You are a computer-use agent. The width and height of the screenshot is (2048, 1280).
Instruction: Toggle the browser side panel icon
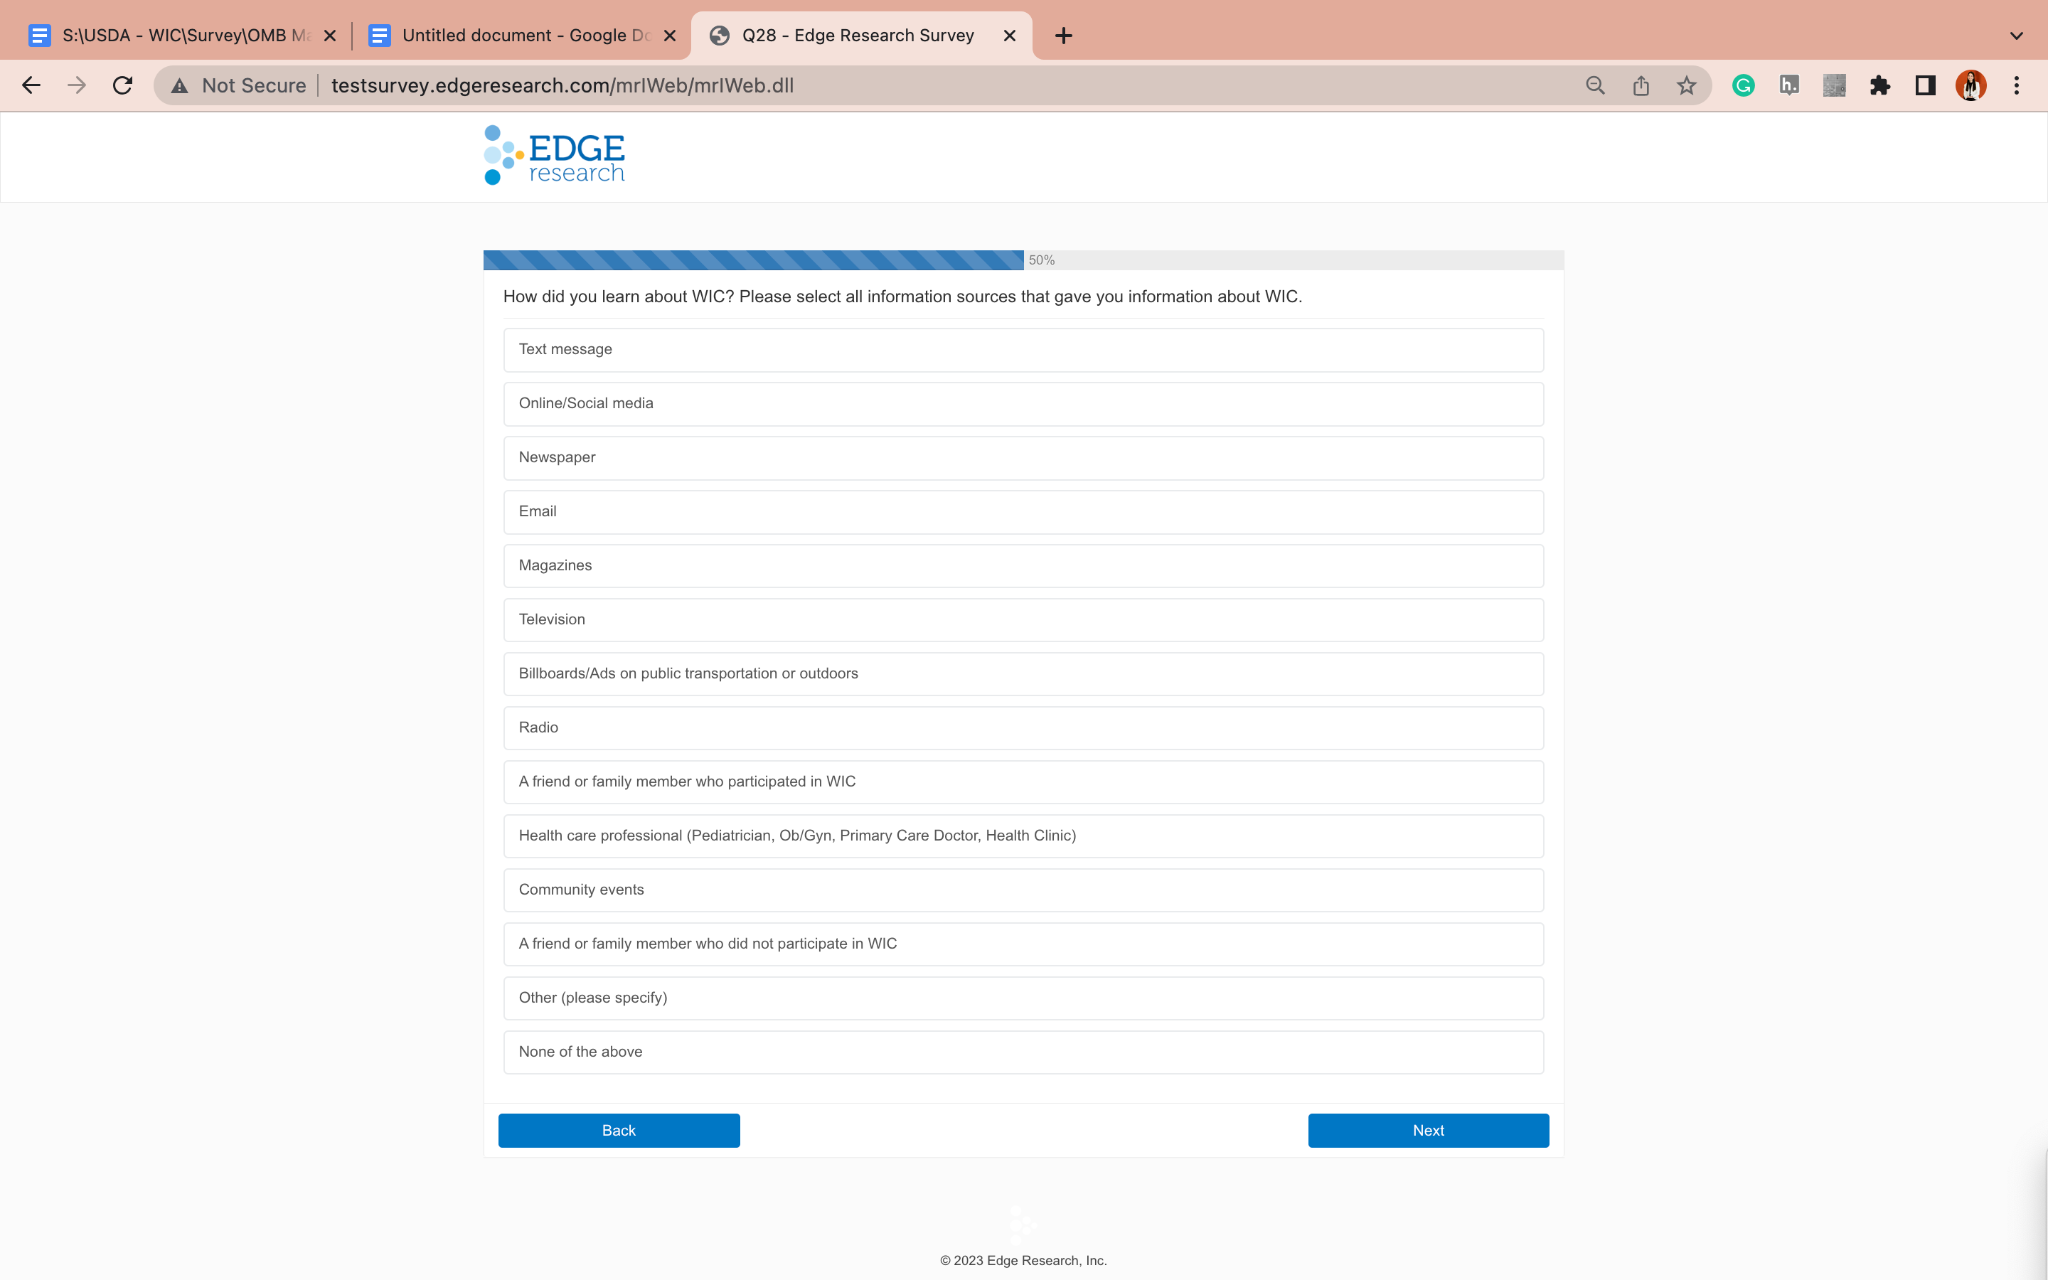(x=1925, y=85)
